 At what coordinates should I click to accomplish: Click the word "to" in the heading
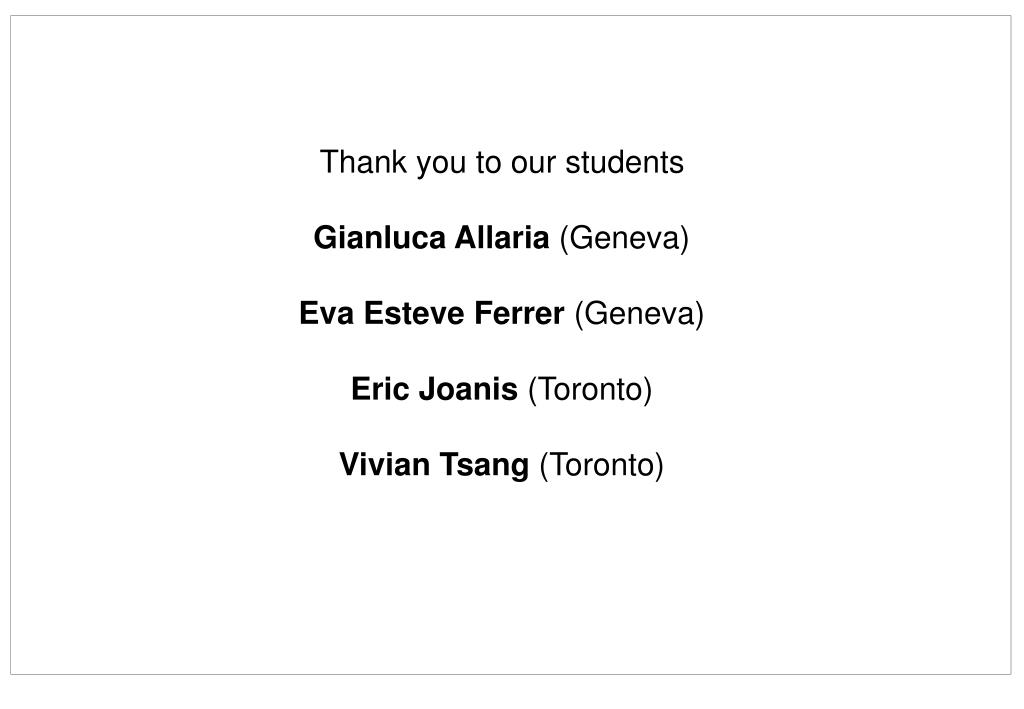488,163
